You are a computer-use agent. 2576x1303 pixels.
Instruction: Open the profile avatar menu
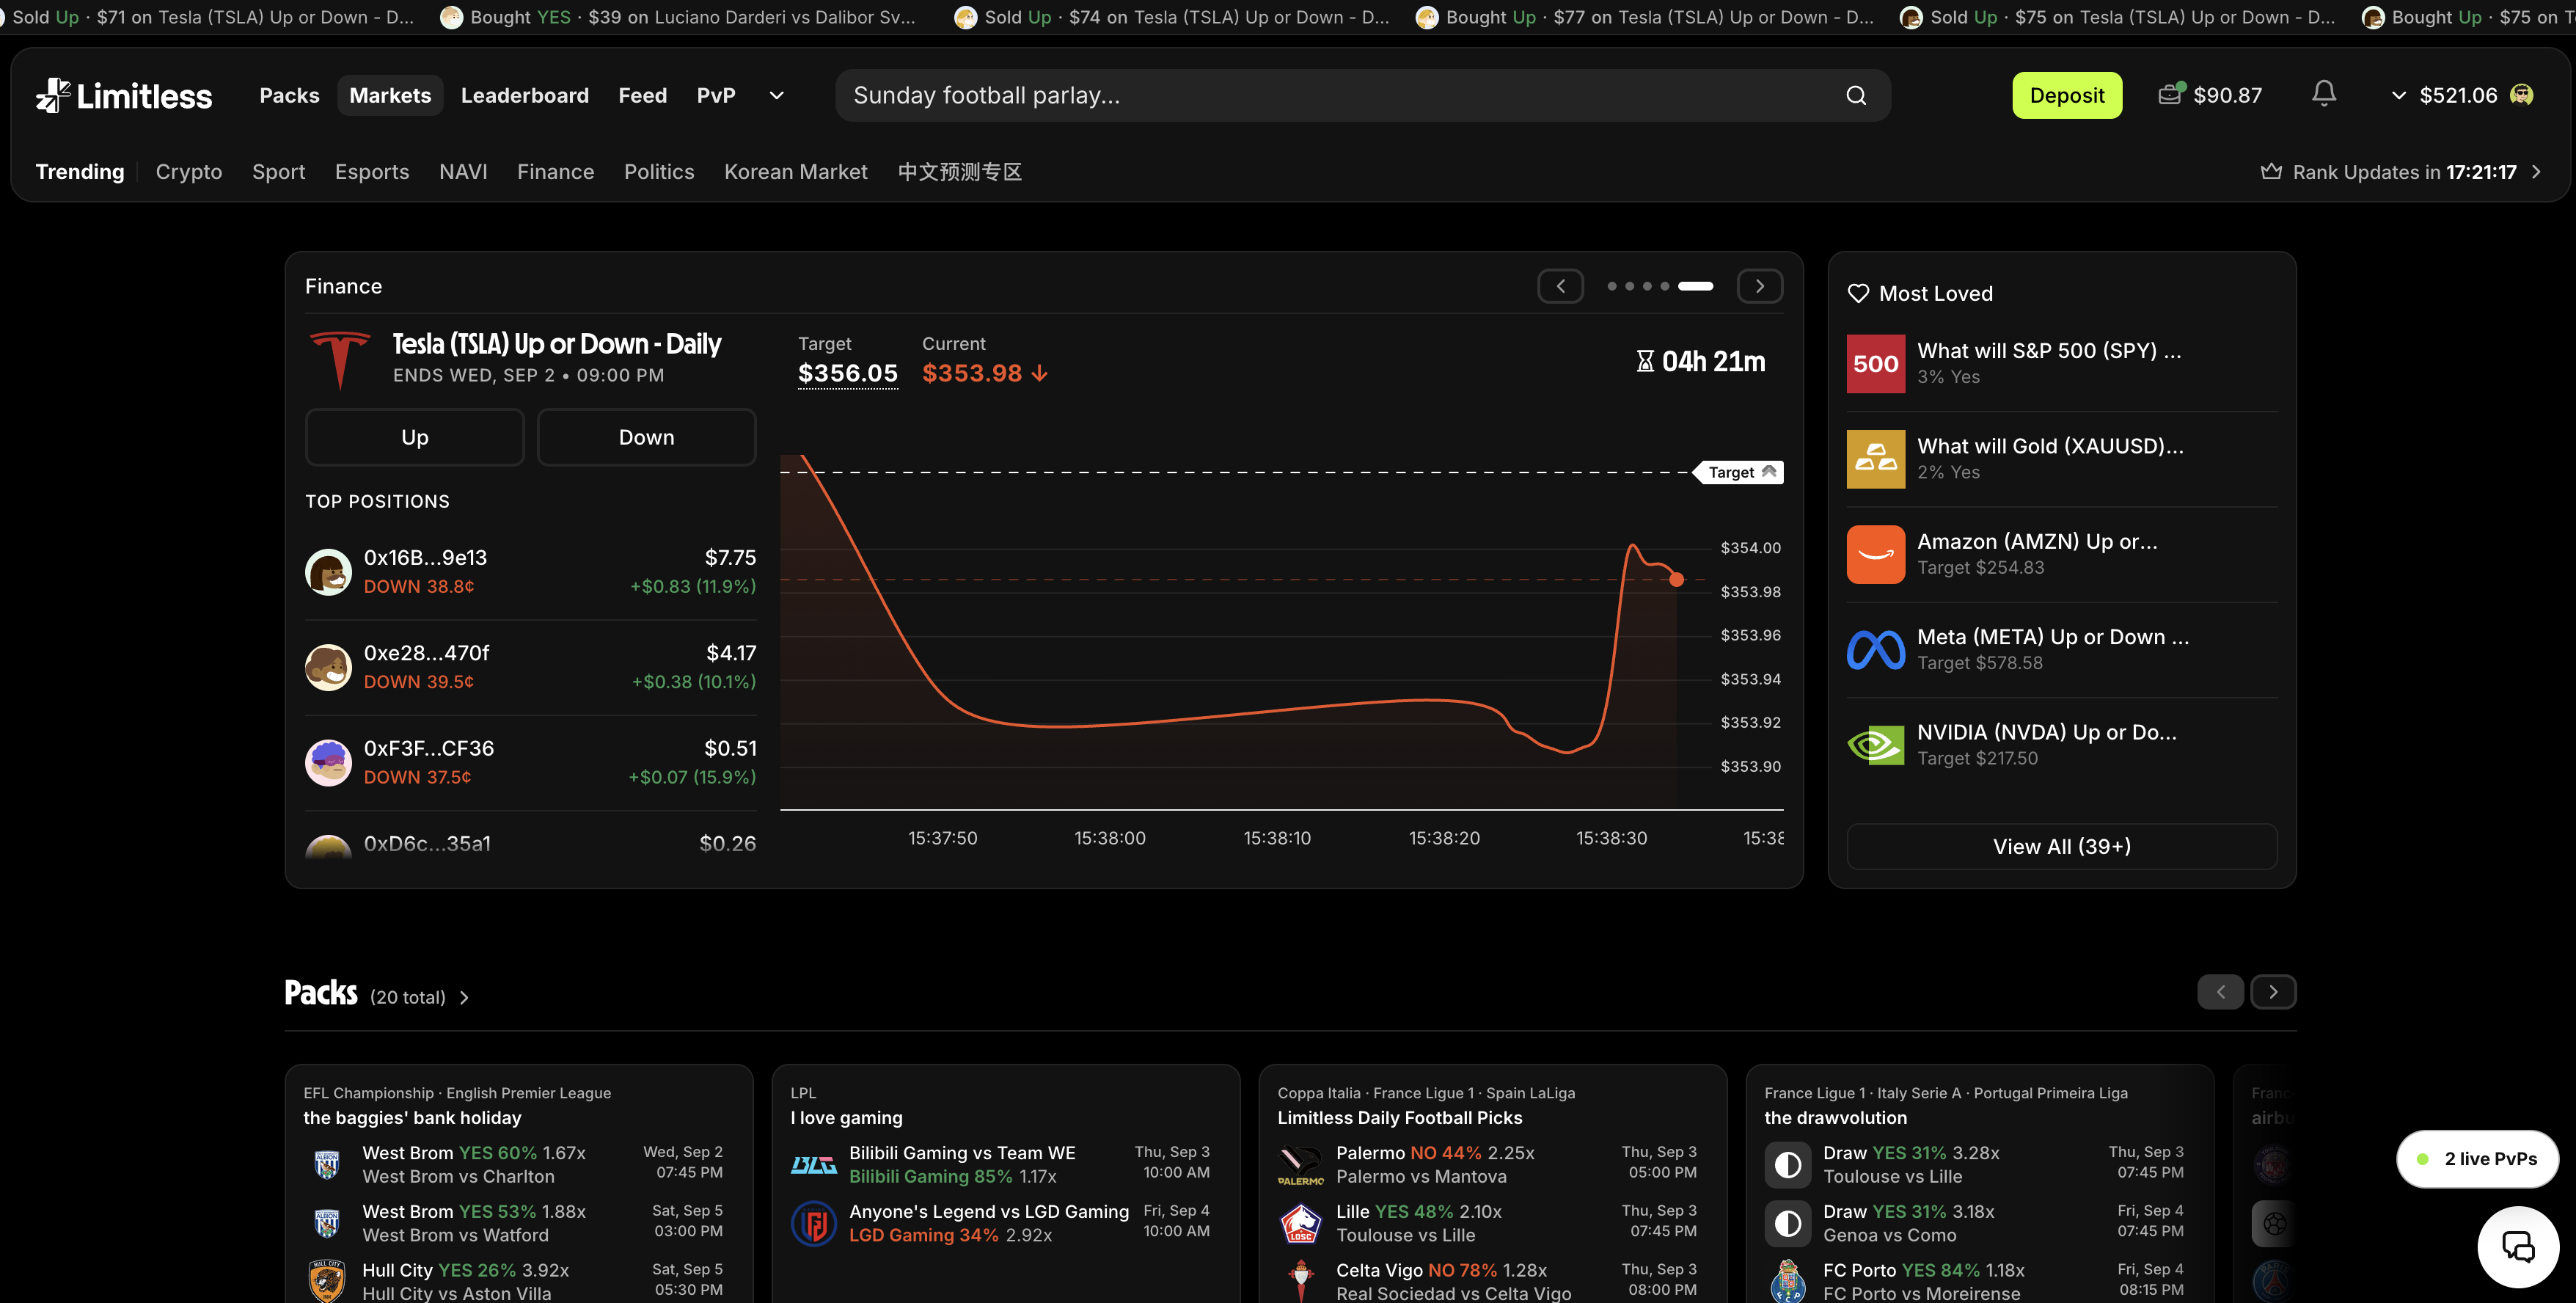[x=2522, y=95]
